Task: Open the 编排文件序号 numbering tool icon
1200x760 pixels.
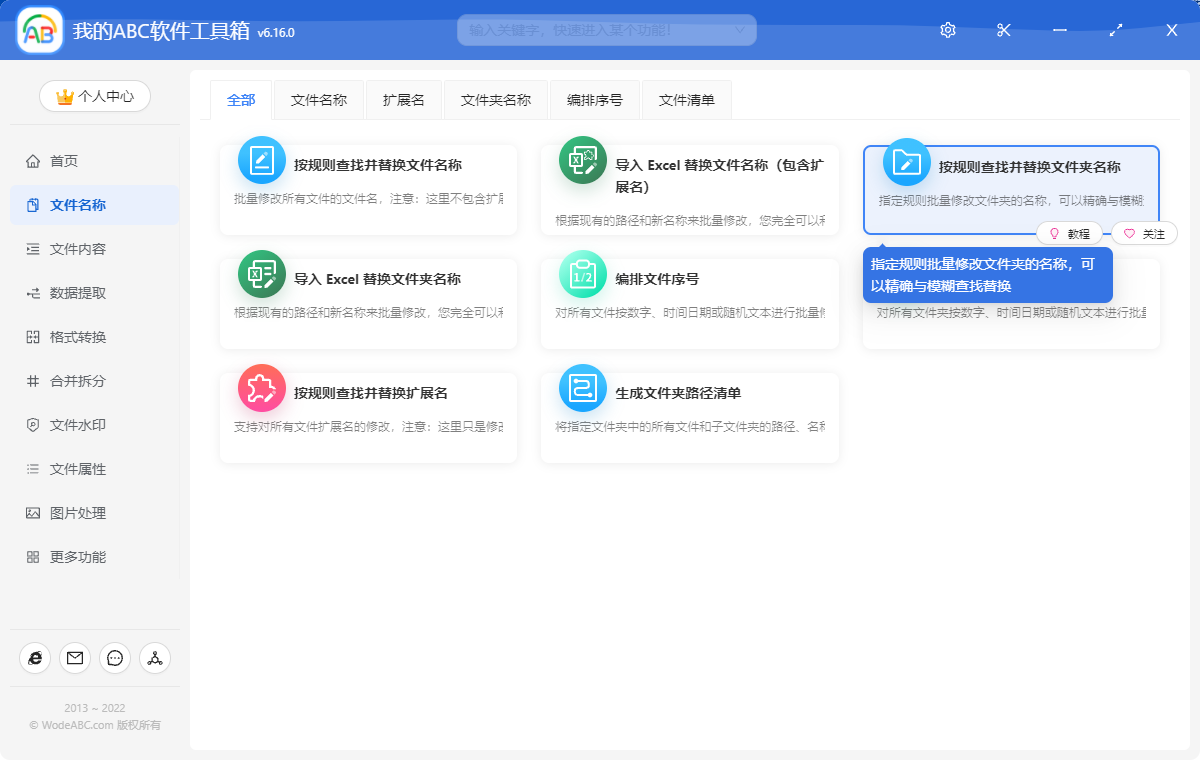Action: [582, 272]
